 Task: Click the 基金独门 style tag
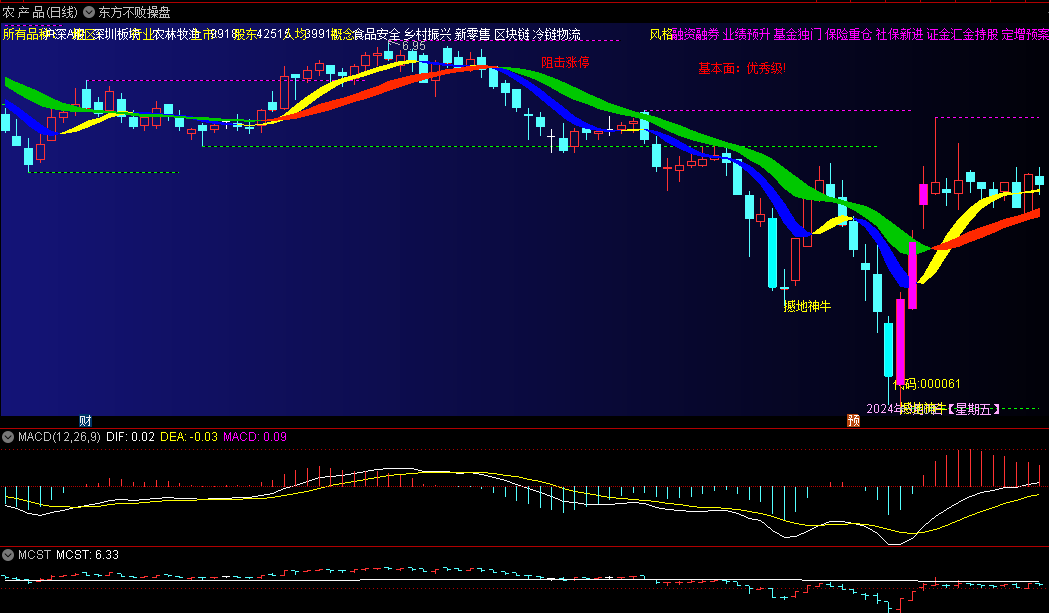797,34
